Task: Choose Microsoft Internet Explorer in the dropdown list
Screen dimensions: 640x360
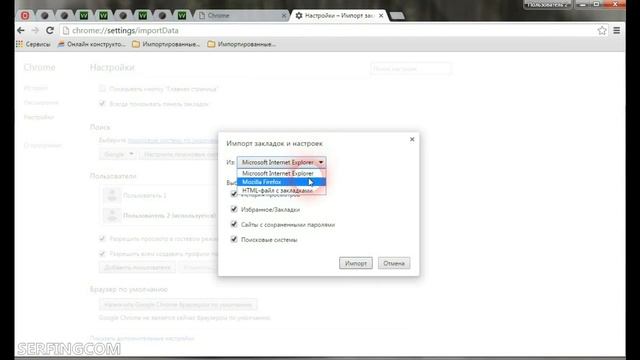Action: pos(281,173)
